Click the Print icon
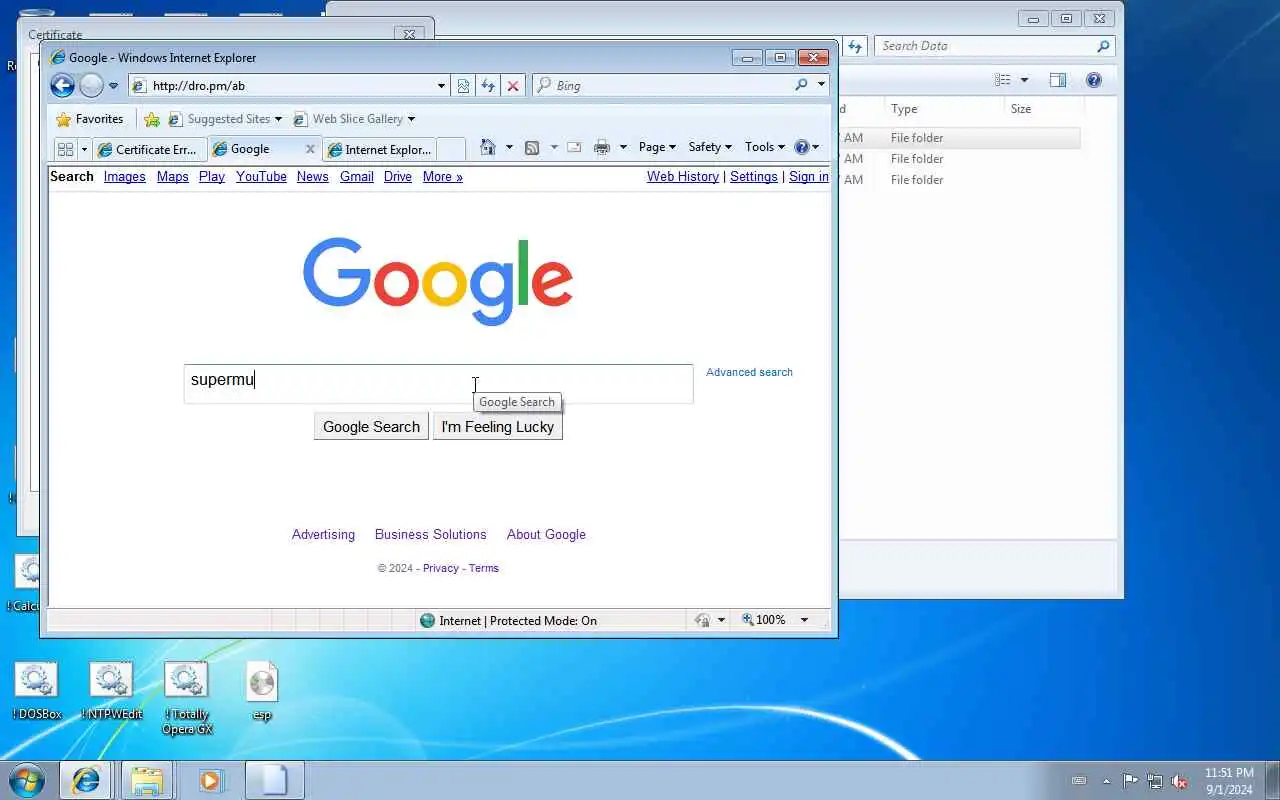Viewport: 1280px width, 800px height. click(x=602, y=147)
